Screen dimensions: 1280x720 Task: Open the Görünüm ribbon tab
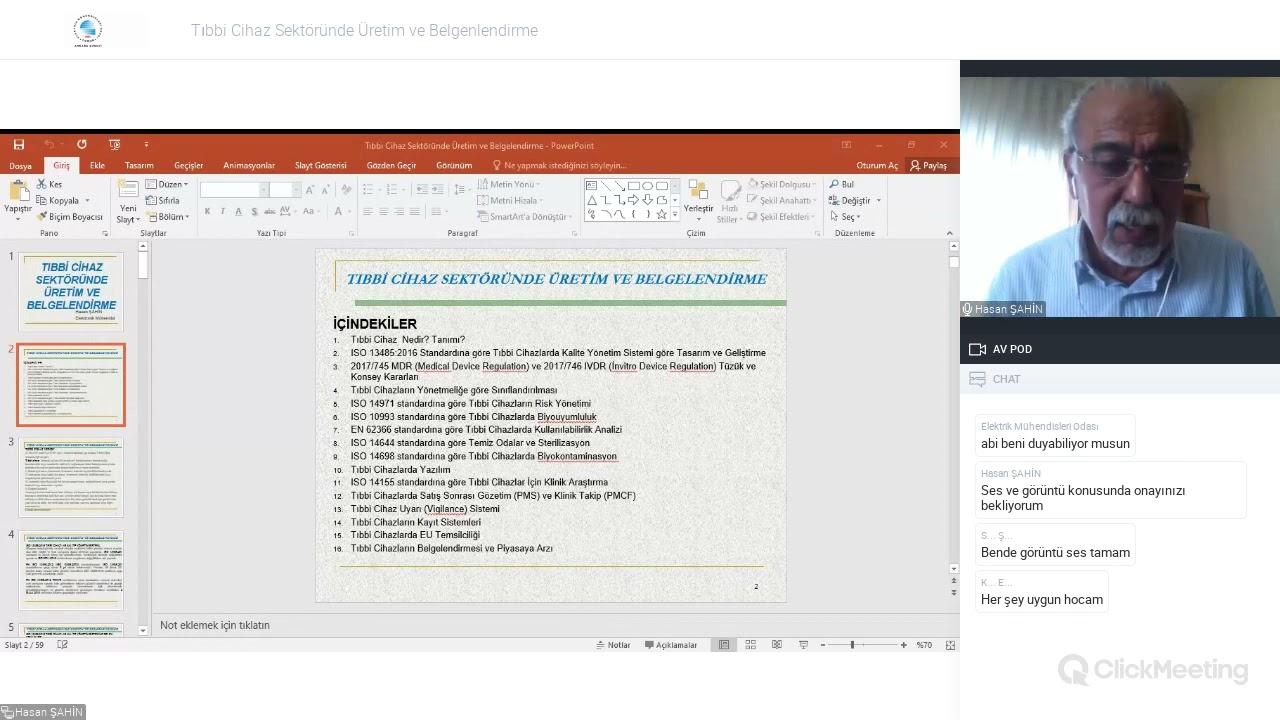(454, 166)
